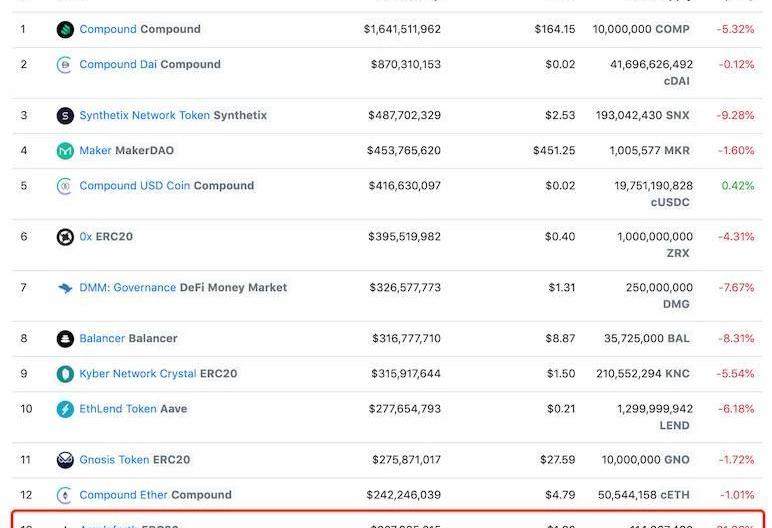Select the market cap $315,917,644

click(406, 373)
